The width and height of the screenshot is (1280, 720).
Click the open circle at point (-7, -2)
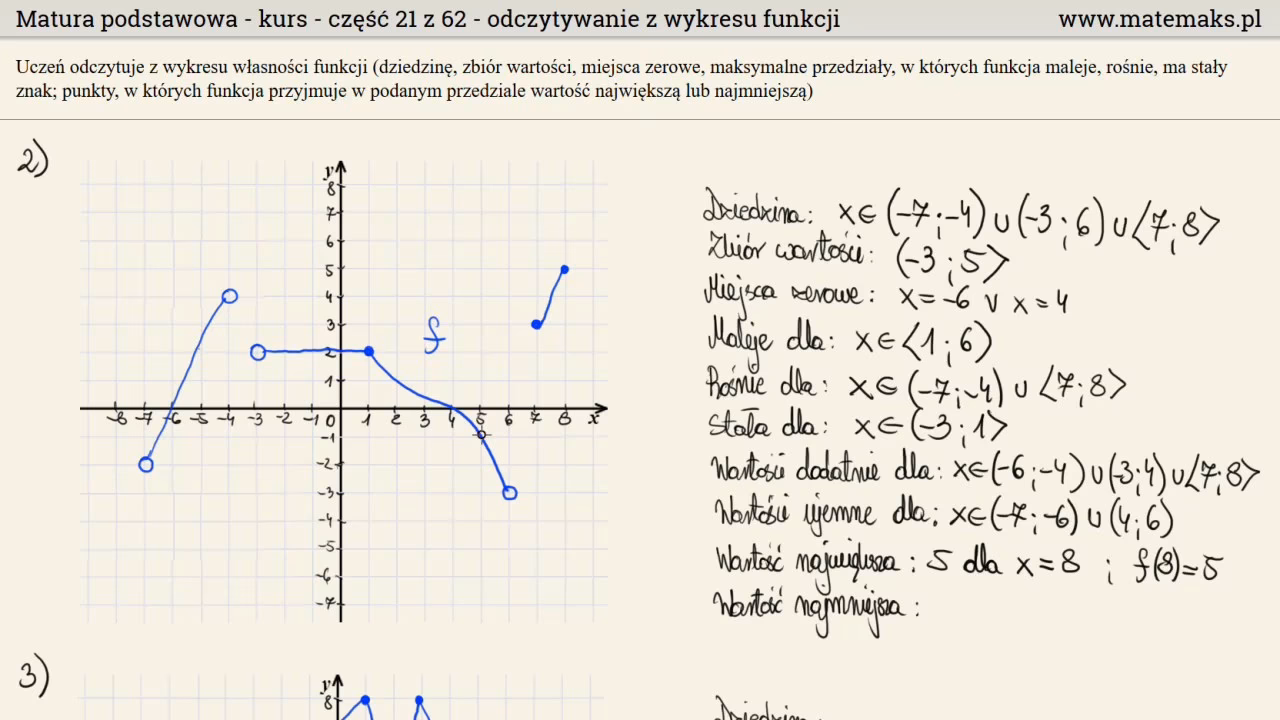[146, 464]
